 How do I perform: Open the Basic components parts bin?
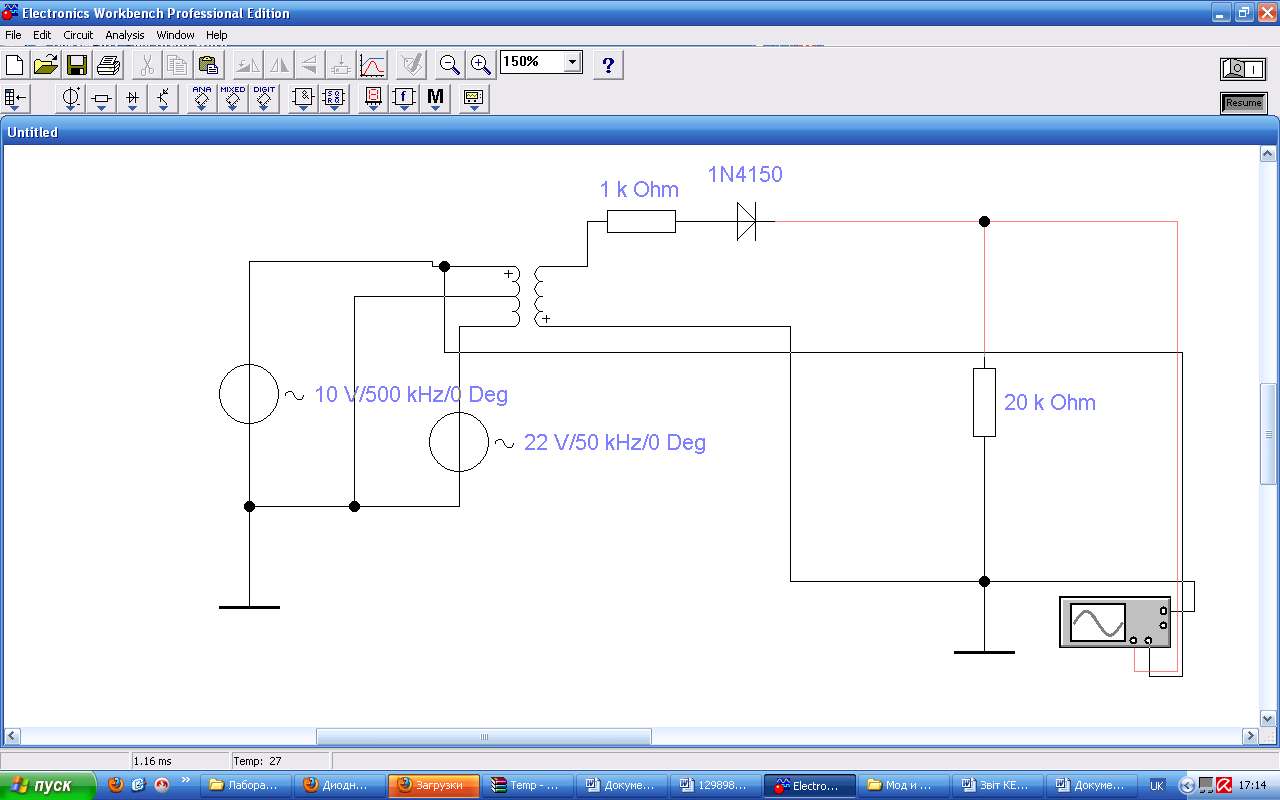pos(102,99)
